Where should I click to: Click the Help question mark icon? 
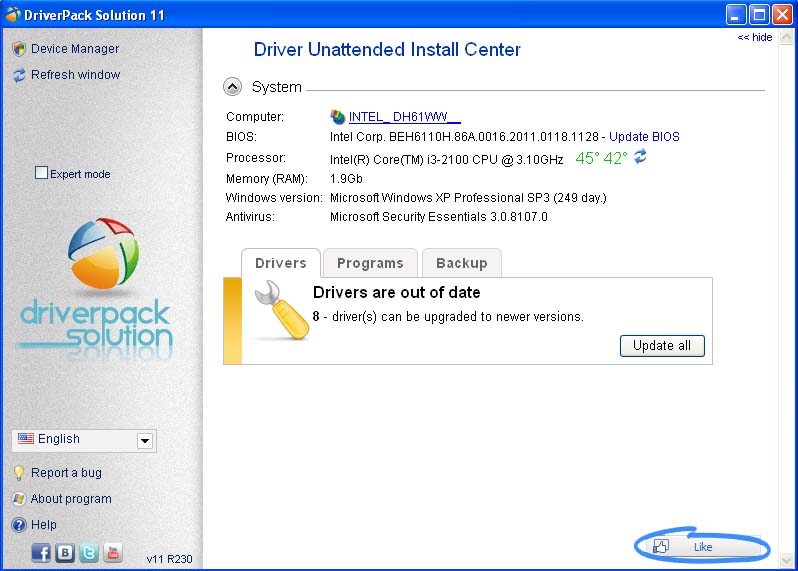[19, 525]
